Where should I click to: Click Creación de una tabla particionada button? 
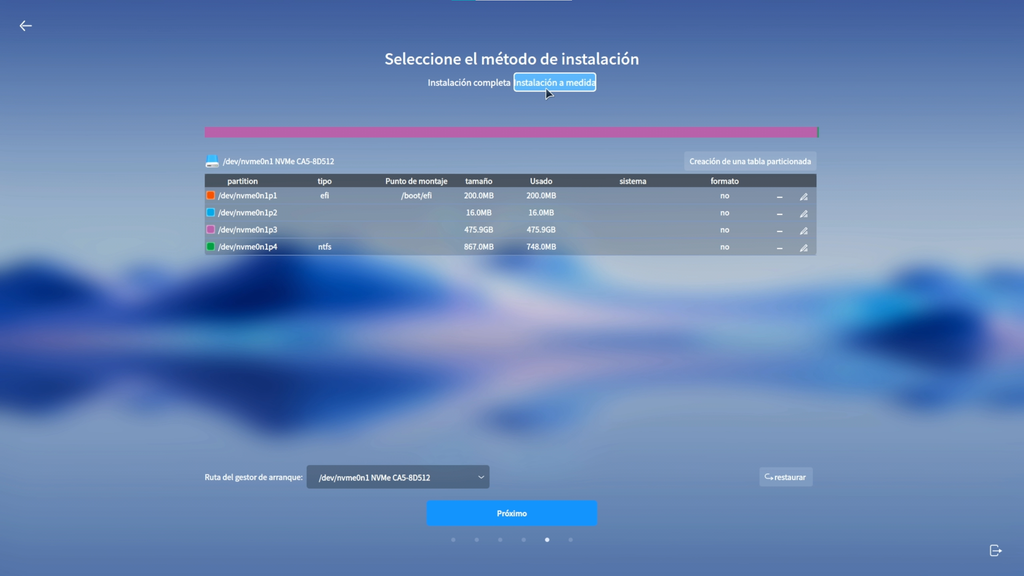750,161
